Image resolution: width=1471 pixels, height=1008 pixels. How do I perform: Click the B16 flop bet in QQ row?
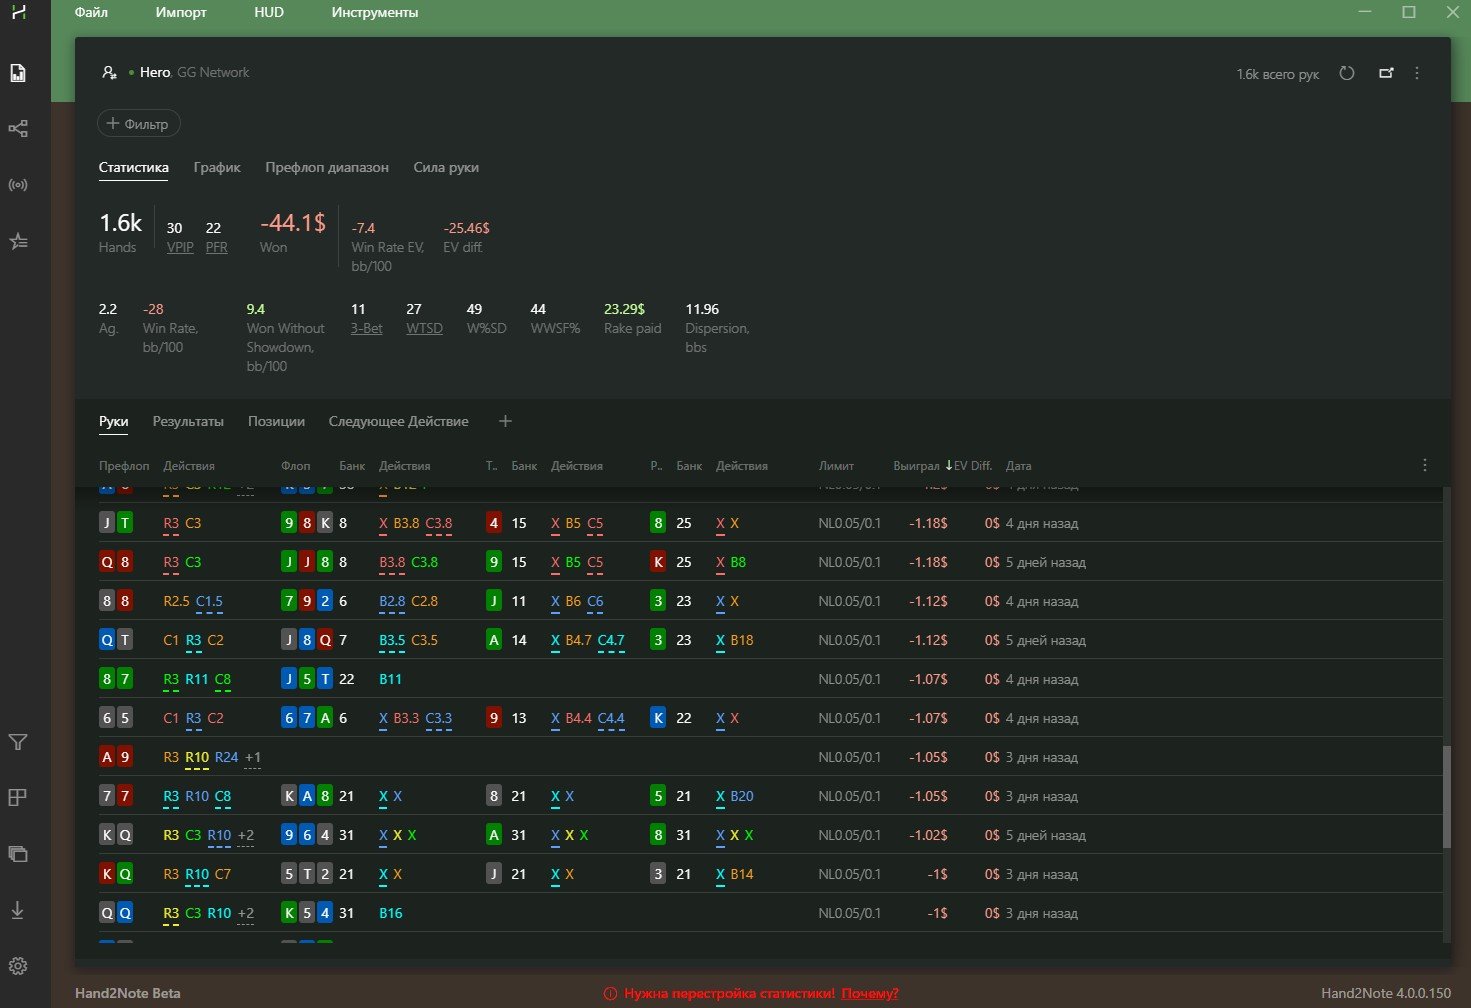(390, 913)
